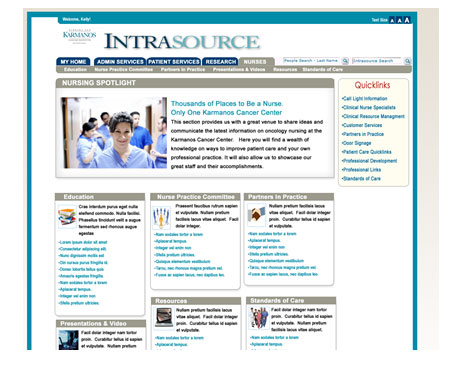
Task: Focus the Intrasource Search field
Action: click(377, 61)
